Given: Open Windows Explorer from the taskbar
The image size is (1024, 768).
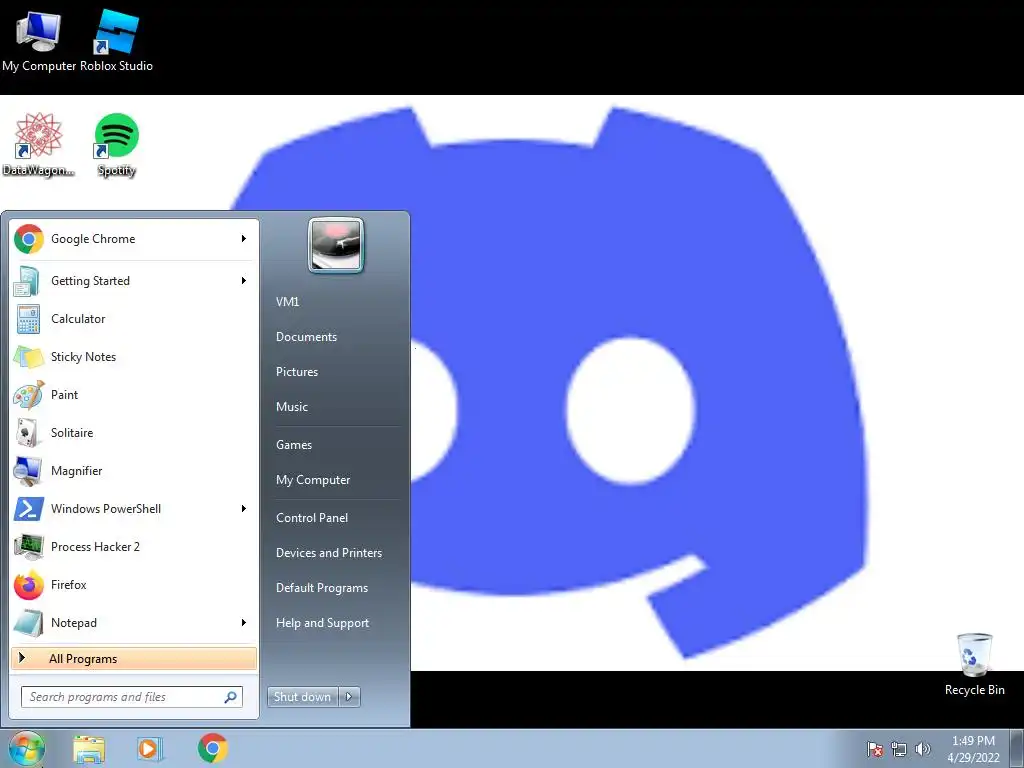Looking at the screenshot, I should (x=89, y=748).
